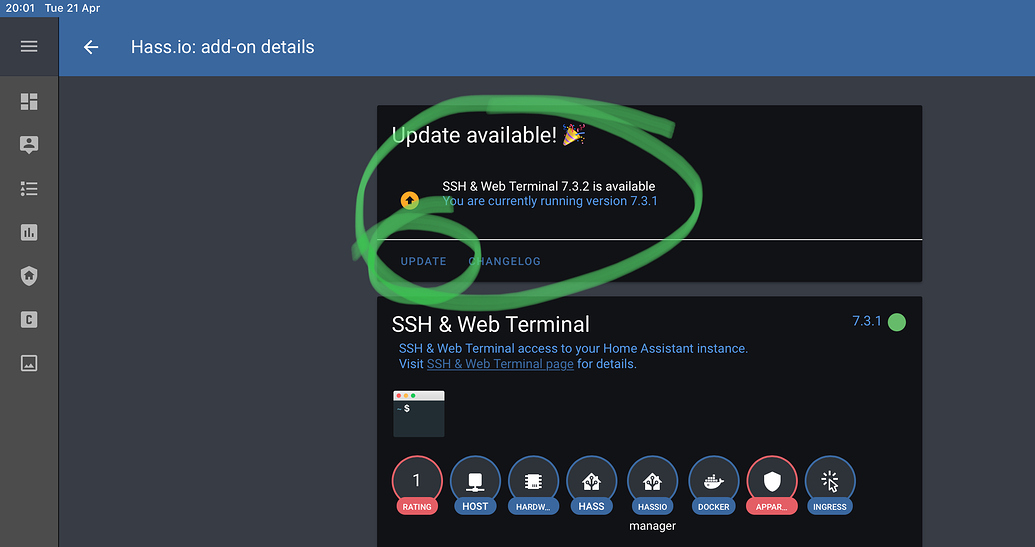This screenshot has height=547, width=1035.
Task: Click the 7.3.1 version number by the green dot
Action: tap(867, 321)
